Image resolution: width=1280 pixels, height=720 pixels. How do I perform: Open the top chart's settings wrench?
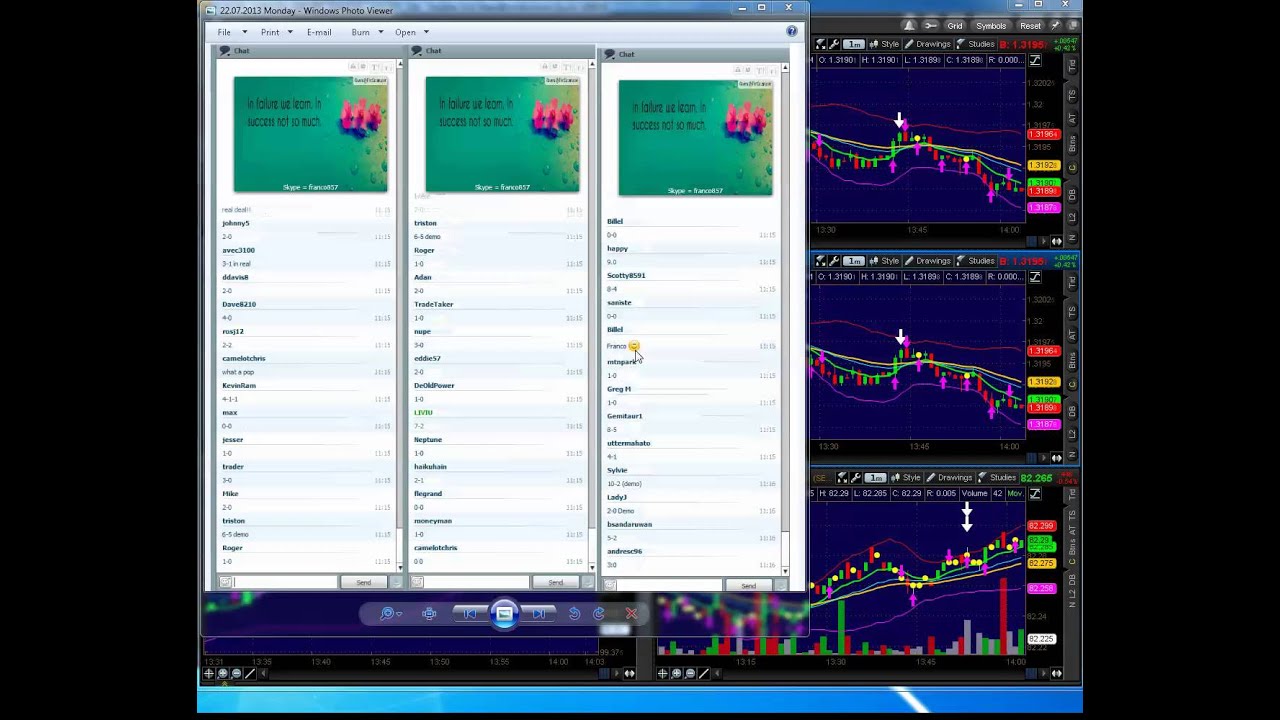coord(833,44)
